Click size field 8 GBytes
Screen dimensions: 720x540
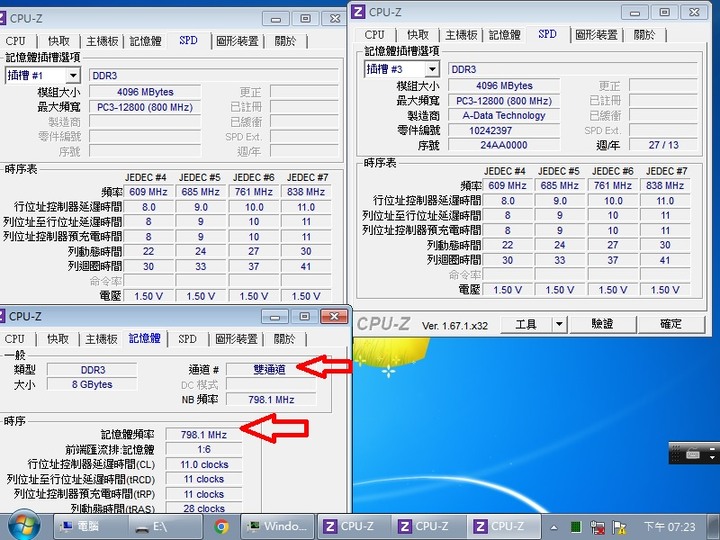click(x=92, y=384)
